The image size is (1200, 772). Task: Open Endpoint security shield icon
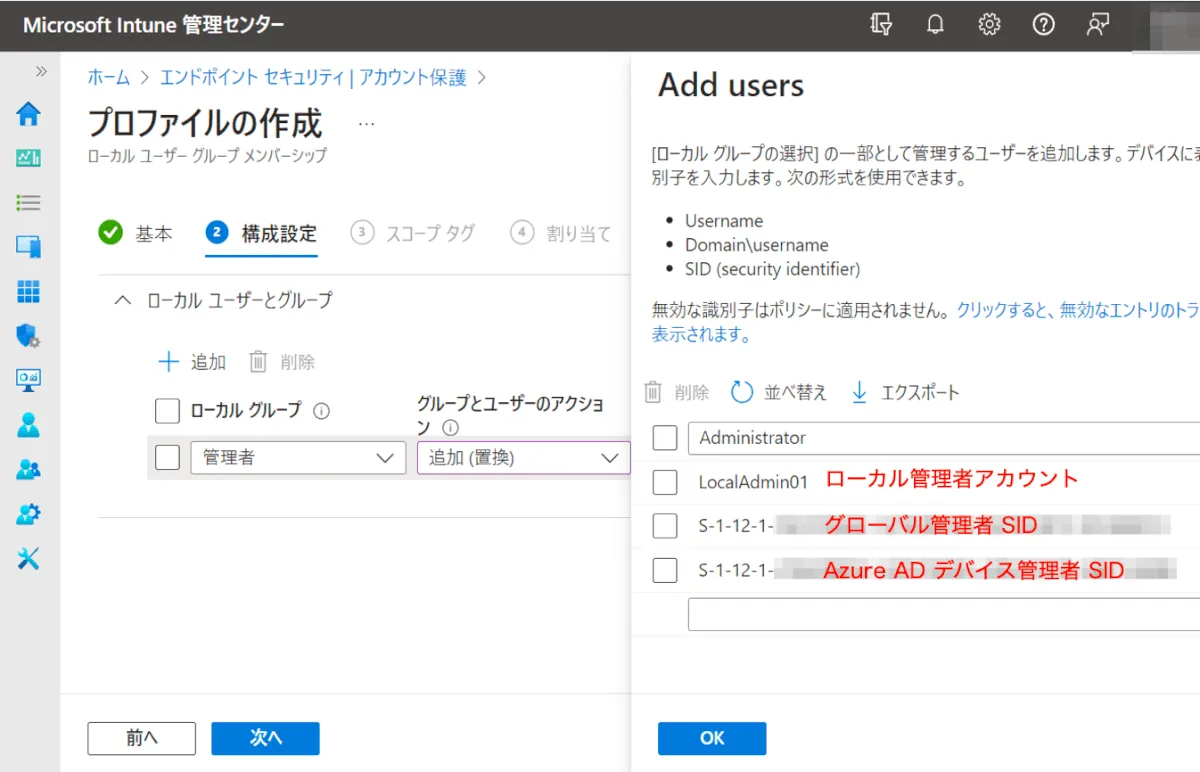[x=28, y=335]
